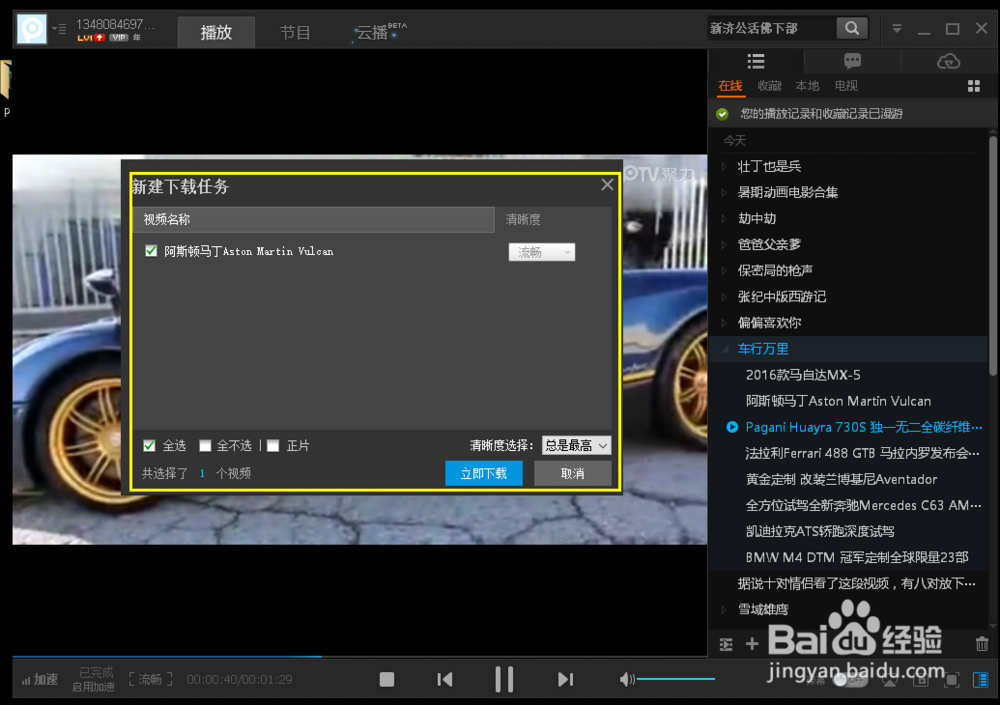
Task: Toggle the barrage OFF switch in bottom bar
Action: click(851, 680)
